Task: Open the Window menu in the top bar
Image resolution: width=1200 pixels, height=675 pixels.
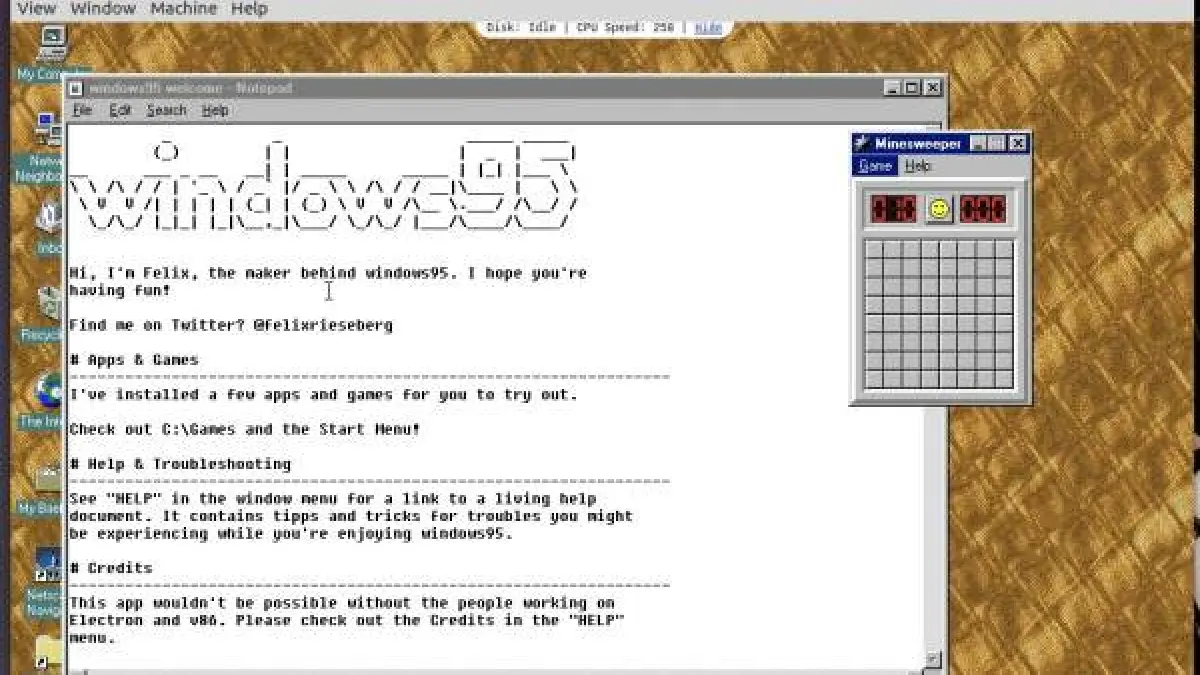Action: click(103, 9)
